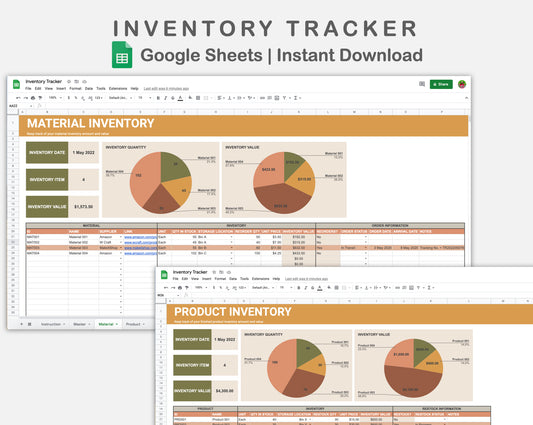Open last edit link in Material window
The image size is (533, 425).
[x=166, y=89]
